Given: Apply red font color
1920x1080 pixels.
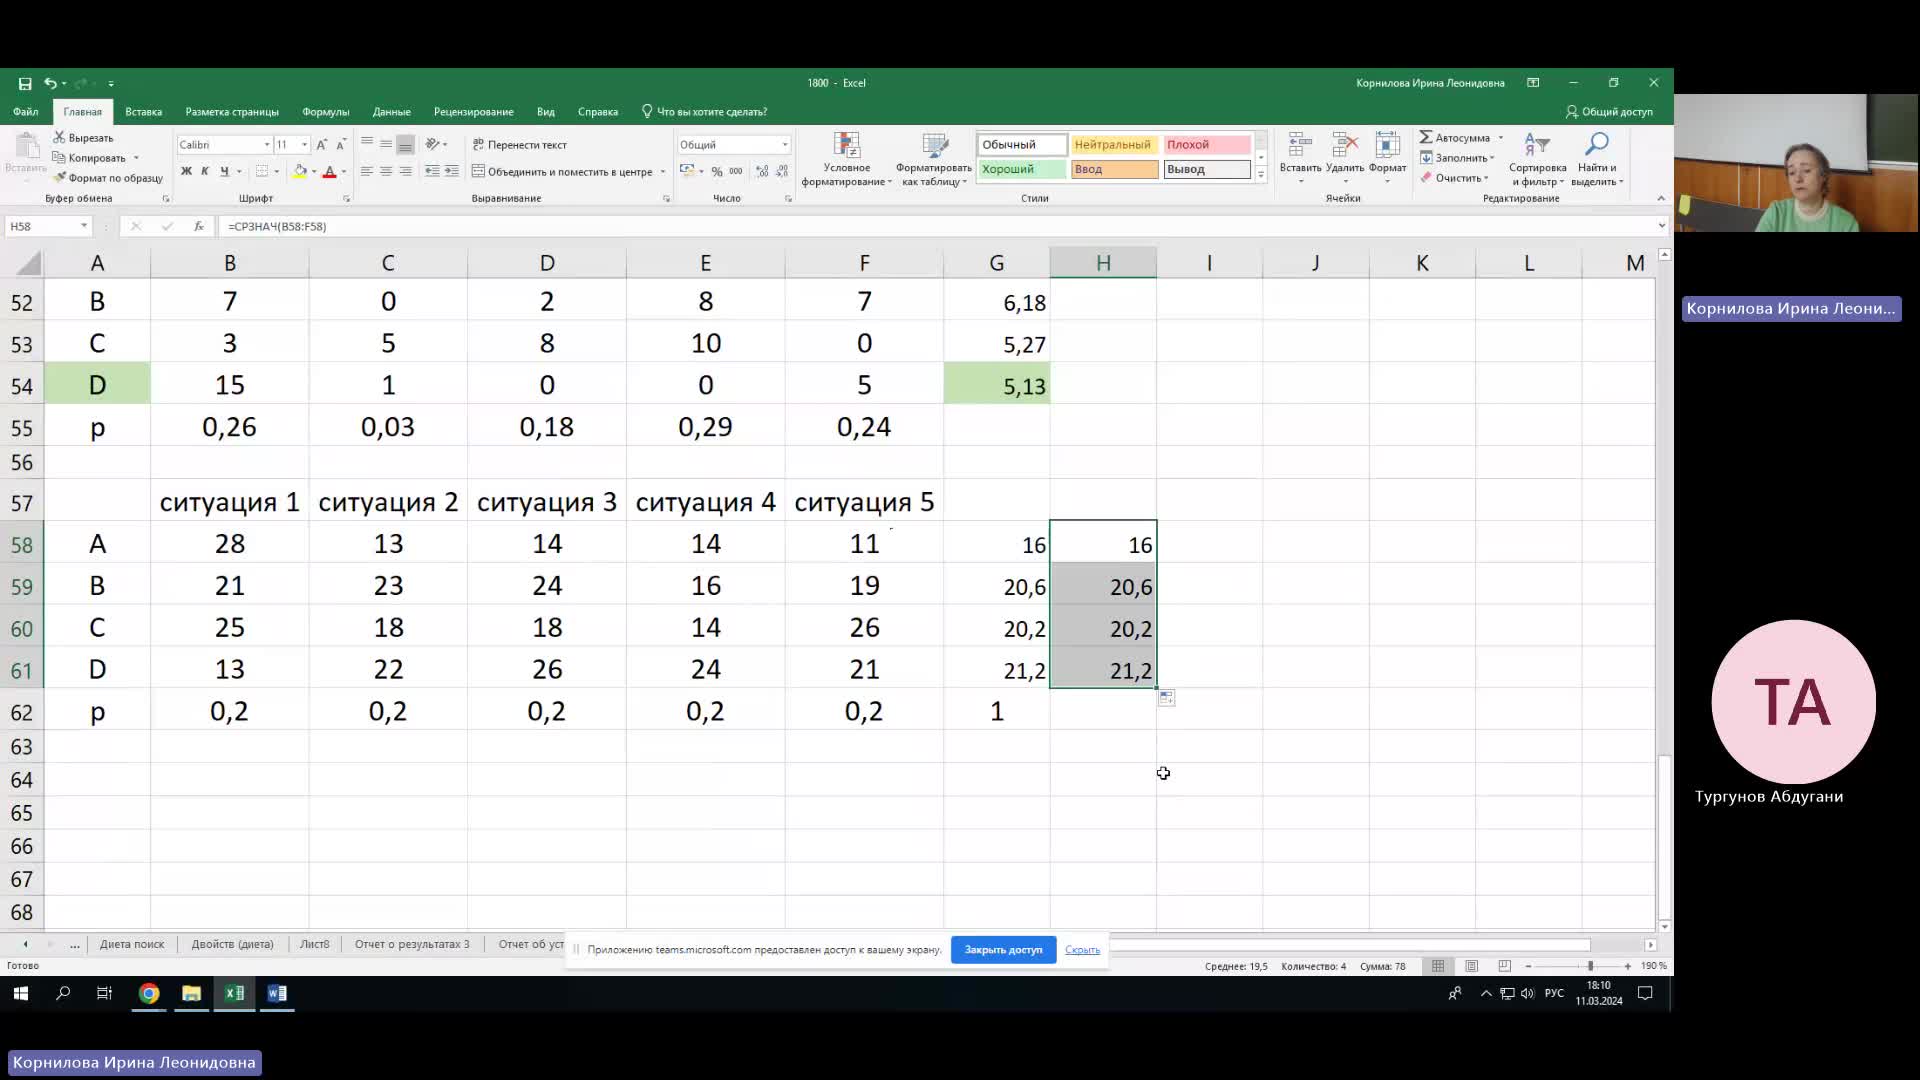Looking at the screenshot, I should pyautogui.click(x=329, y=172).
